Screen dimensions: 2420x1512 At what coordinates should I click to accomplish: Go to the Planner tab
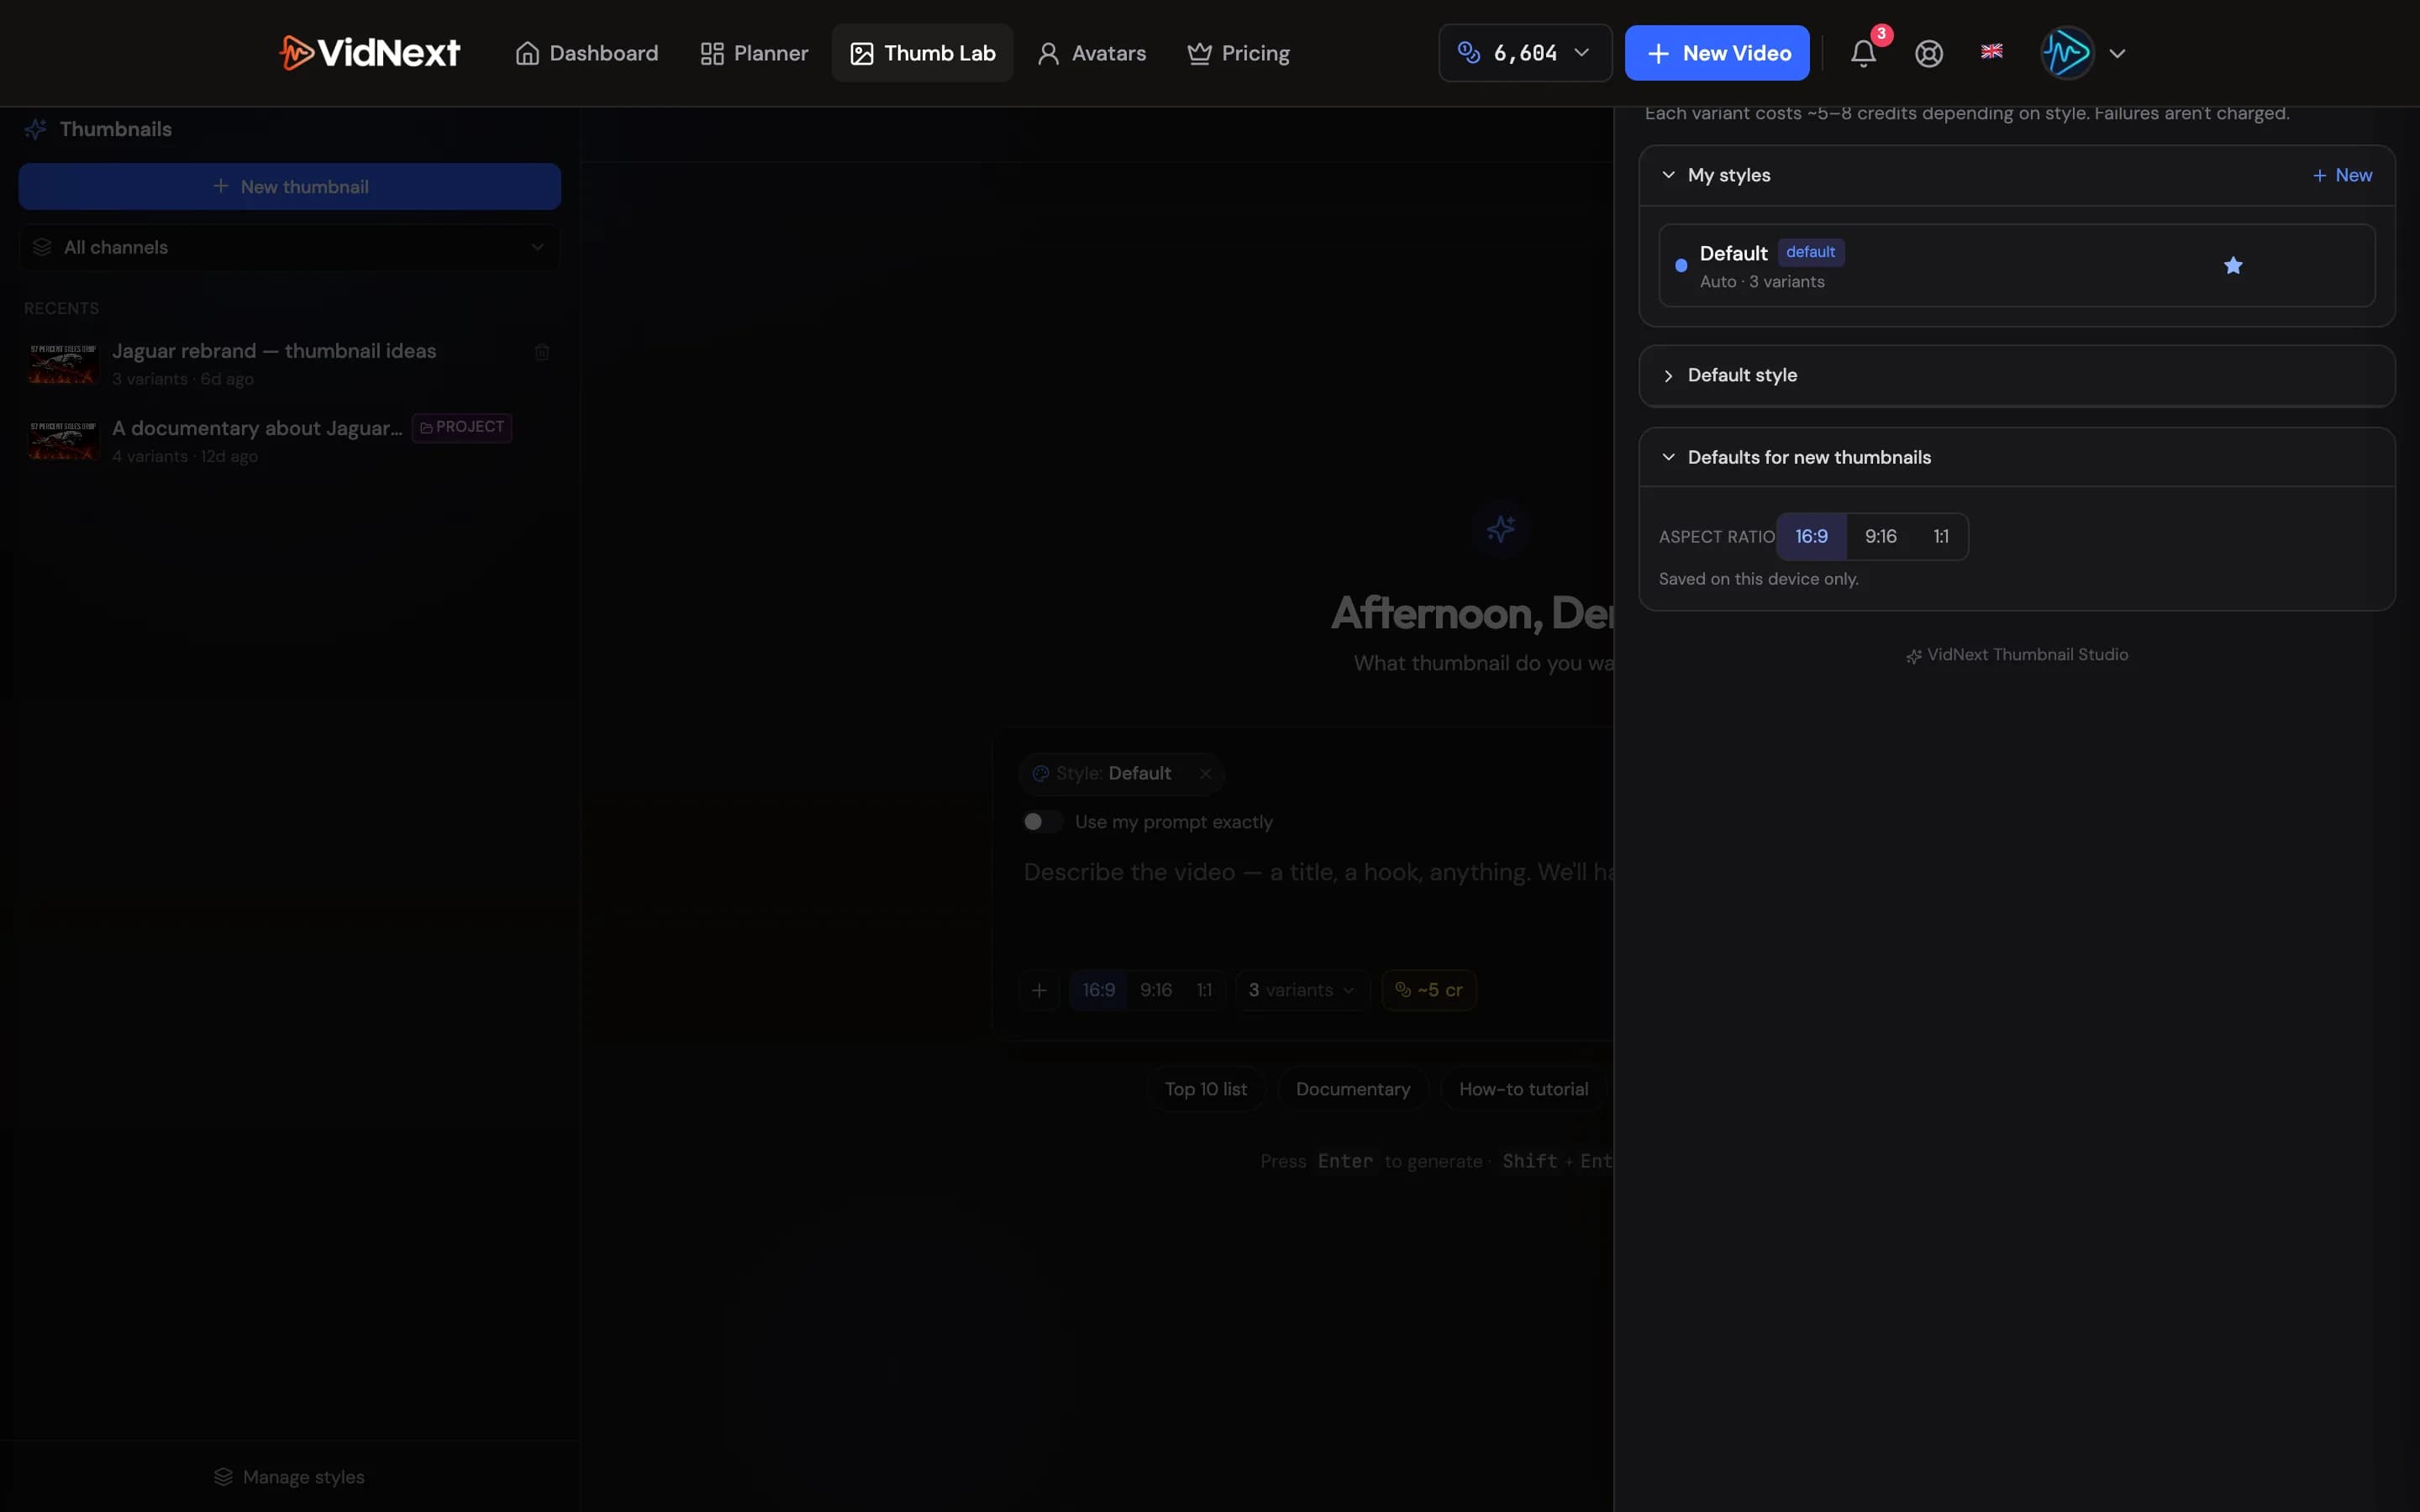point(754,53)
